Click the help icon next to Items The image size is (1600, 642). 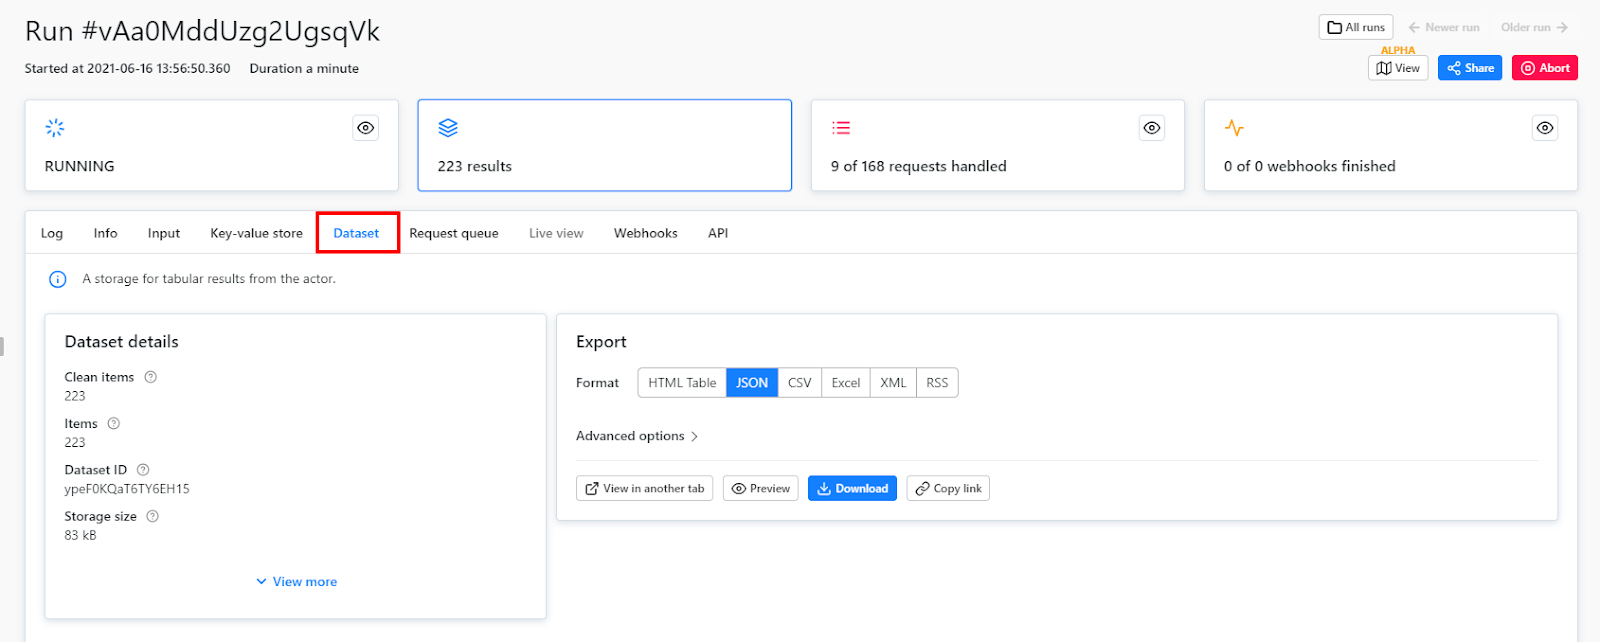[114, 423]
